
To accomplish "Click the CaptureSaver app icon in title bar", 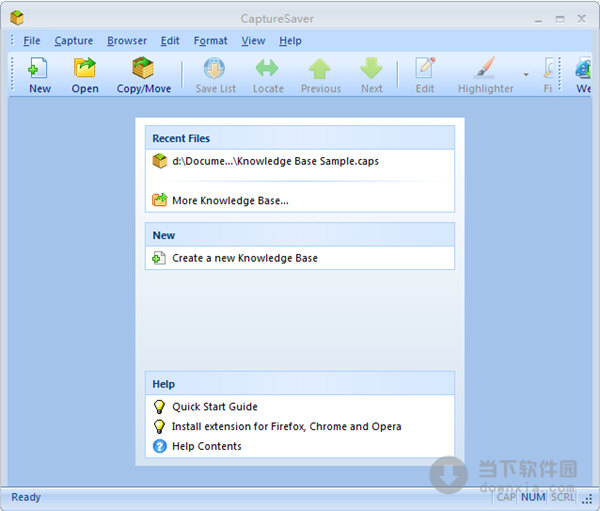I will (17, 18).
